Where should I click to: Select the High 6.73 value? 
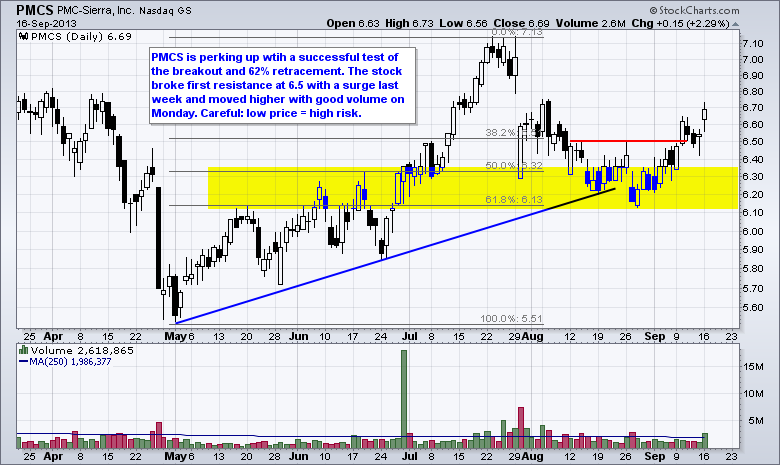click(408, 23)
